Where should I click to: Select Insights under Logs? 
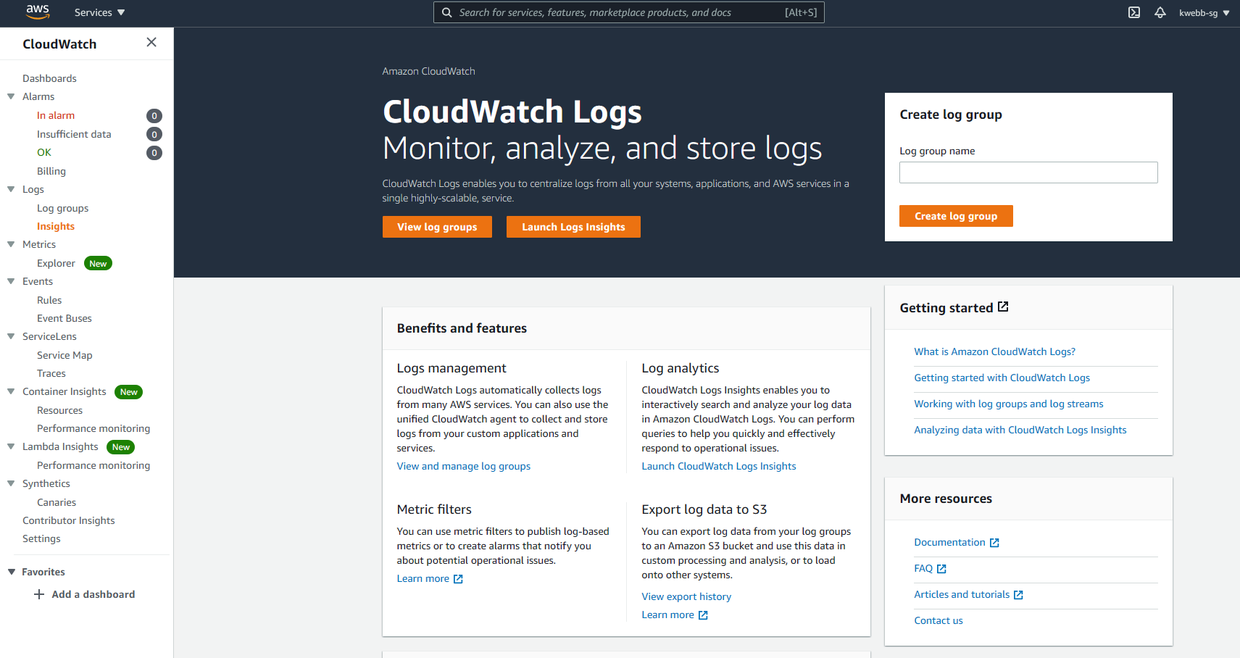[56, 226]
